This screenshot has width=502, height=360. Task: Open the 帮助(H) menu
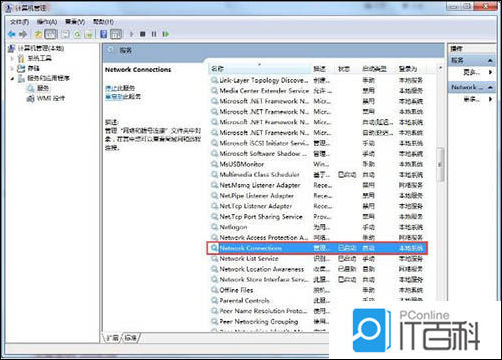coord(103,22)
